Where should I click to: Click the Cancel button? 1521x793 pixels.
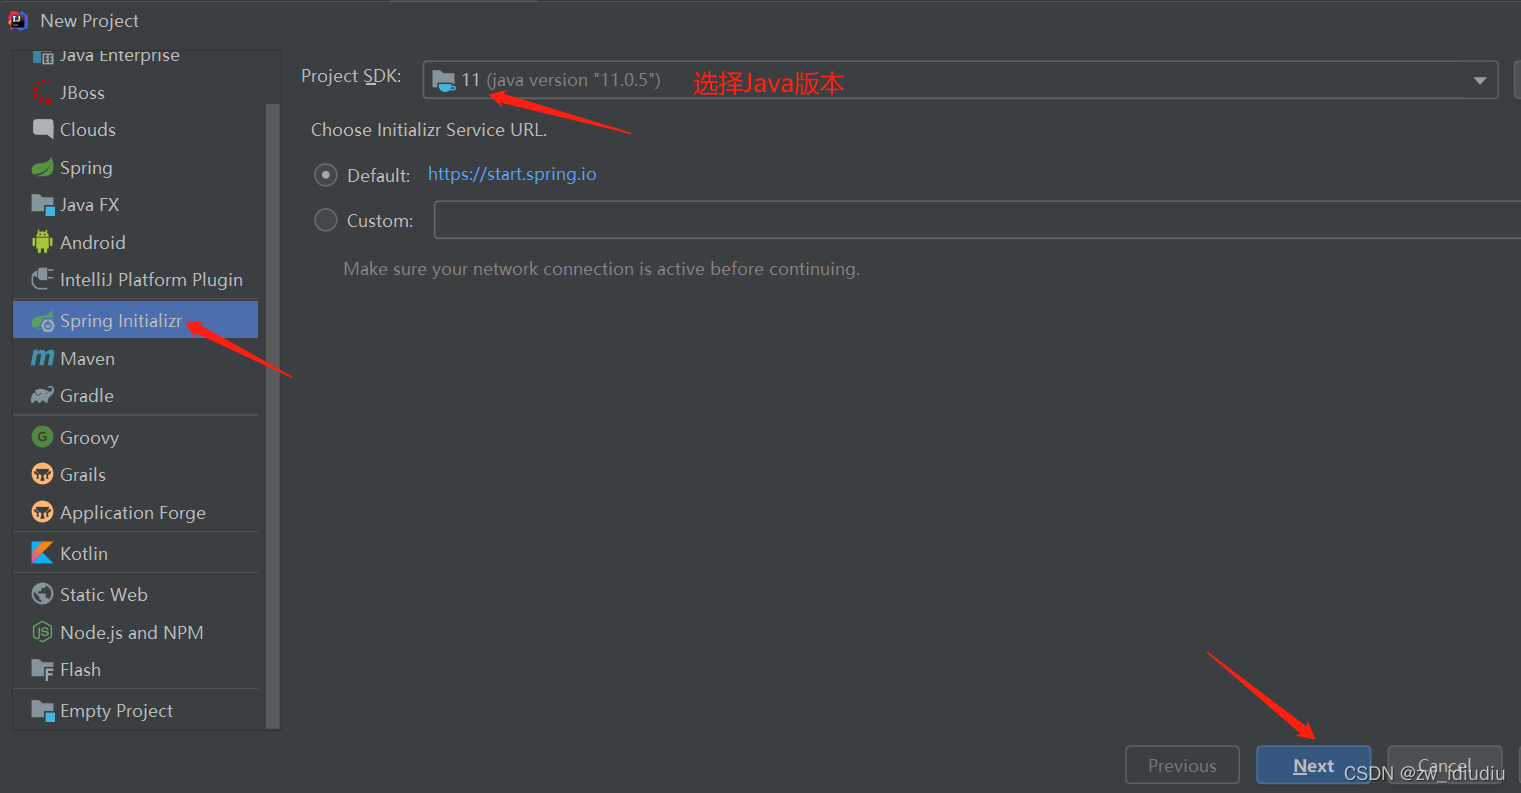click(1445, 765)
